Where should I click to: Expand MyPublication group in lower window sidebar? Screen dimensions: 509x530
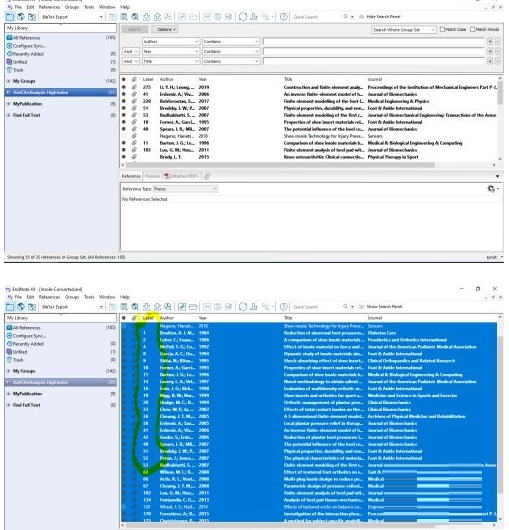coord(8,394)
